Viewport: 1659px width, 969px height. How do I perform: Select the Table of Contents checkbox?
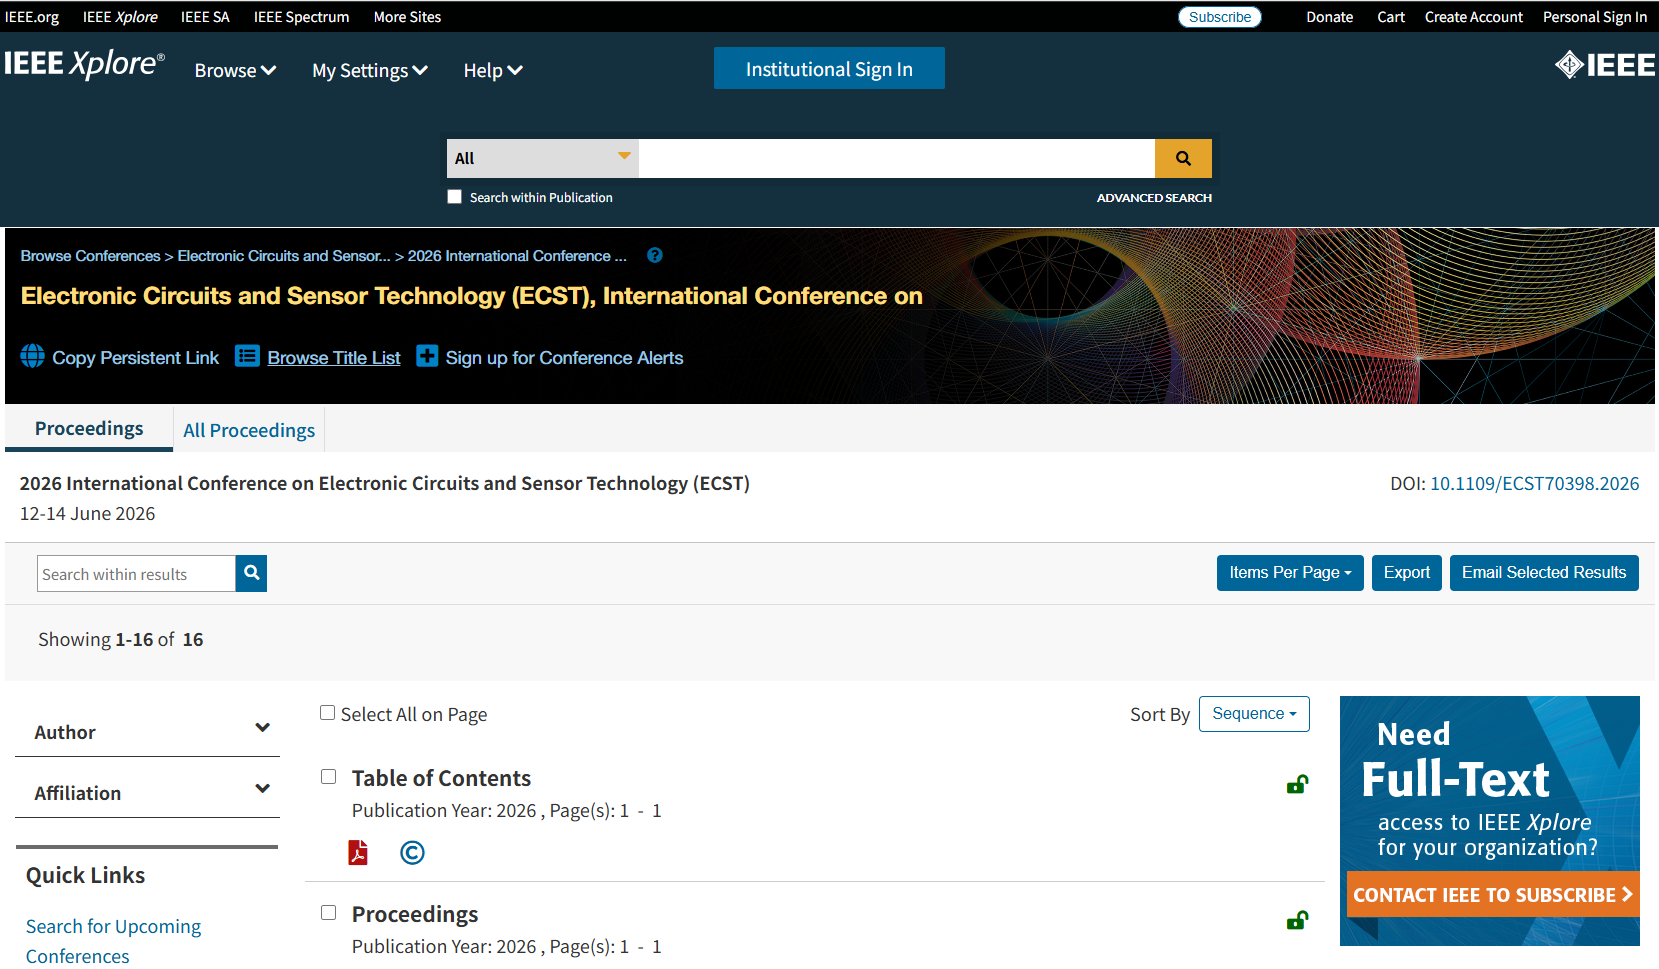coord(328,777)
